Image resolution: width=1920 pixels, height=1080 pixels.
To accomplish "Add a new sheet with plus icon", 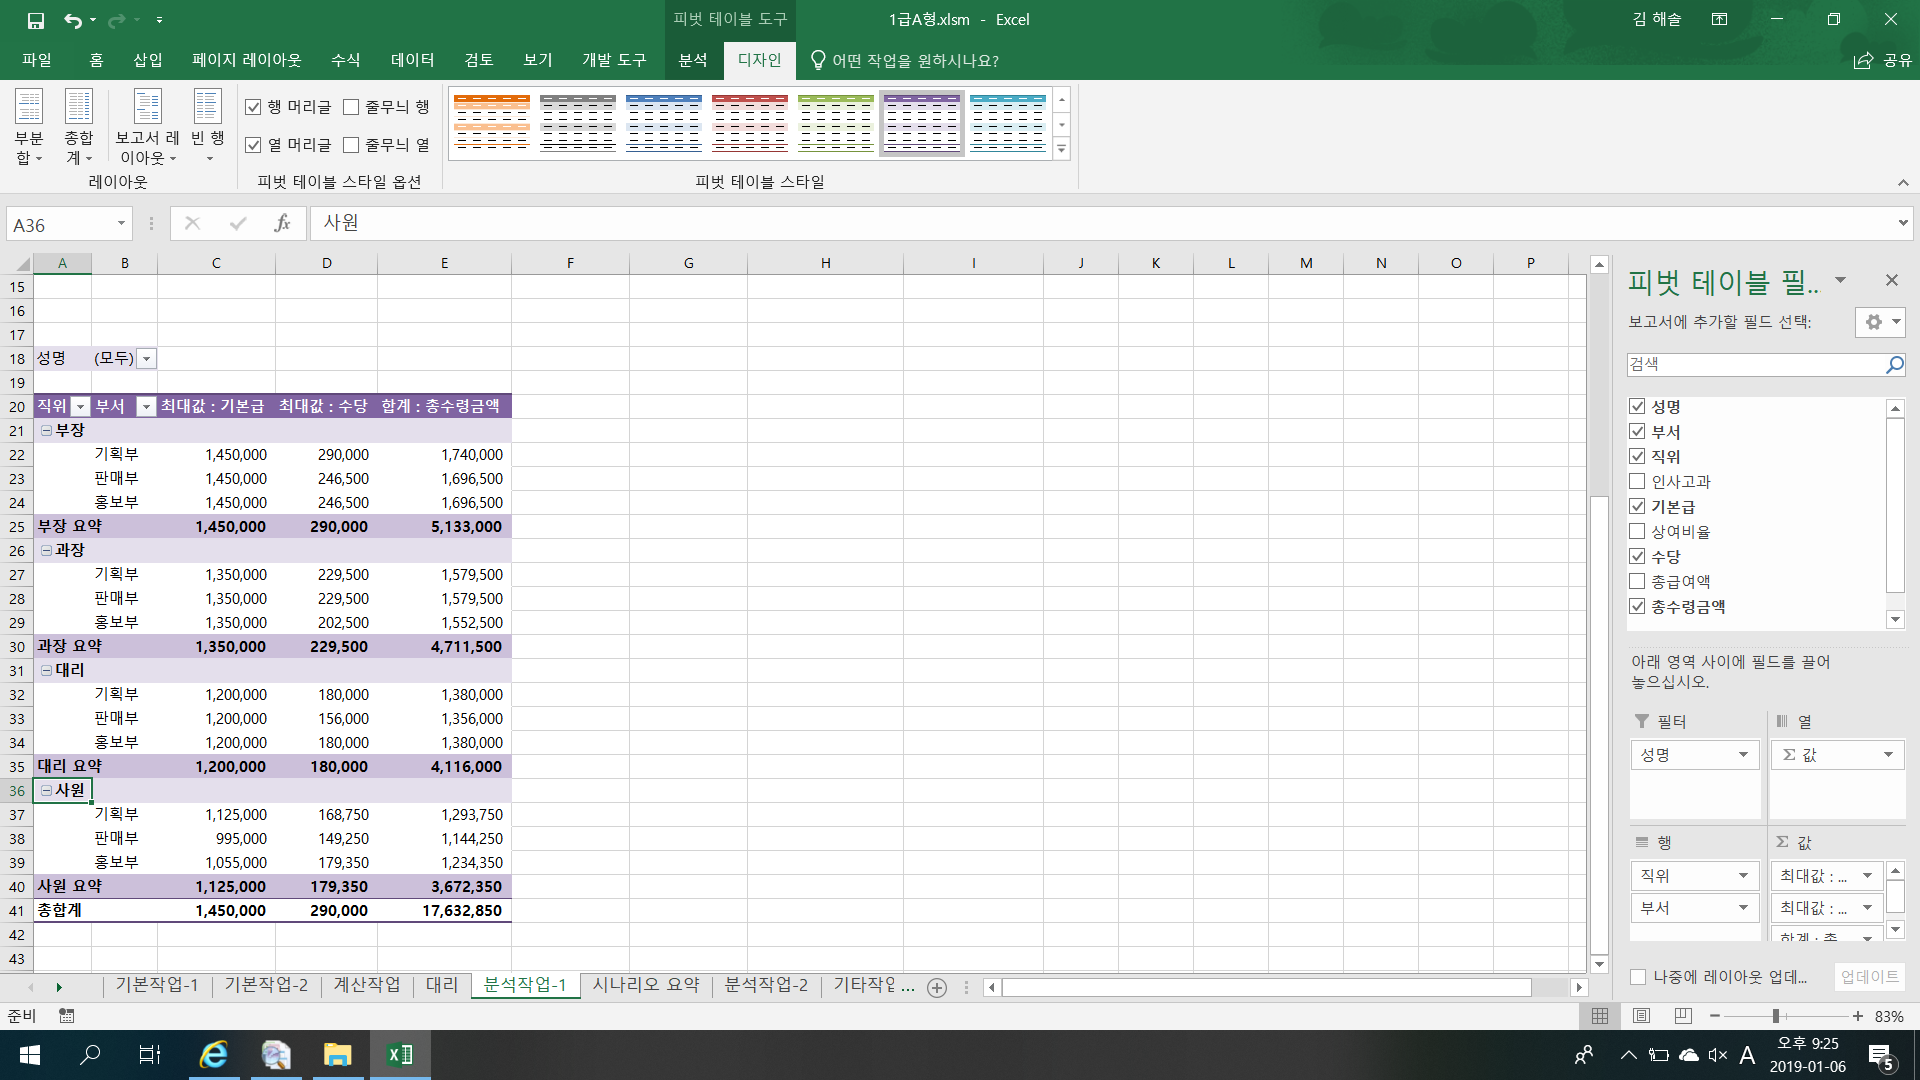I will (936, 988).
